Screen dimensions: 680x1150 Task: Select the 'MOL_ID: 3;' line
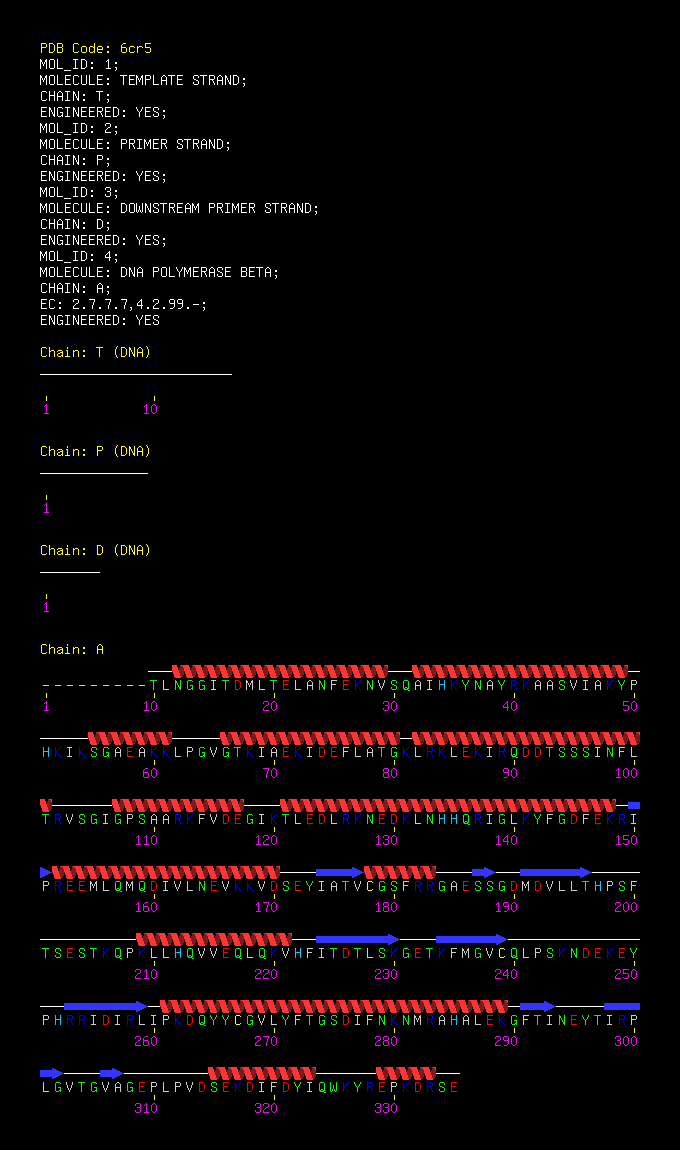point(79,192)
